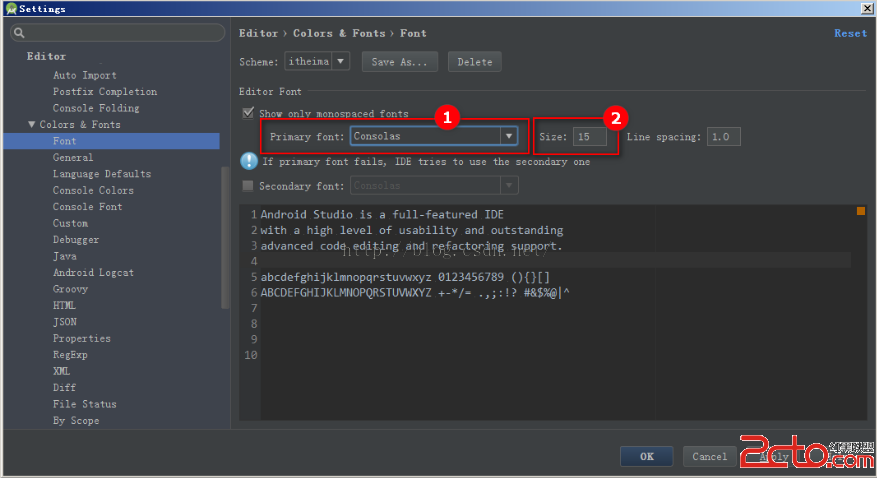Close the Settings dialog window
This screenshot has height=478, width=877.
[x=867, y=8]
